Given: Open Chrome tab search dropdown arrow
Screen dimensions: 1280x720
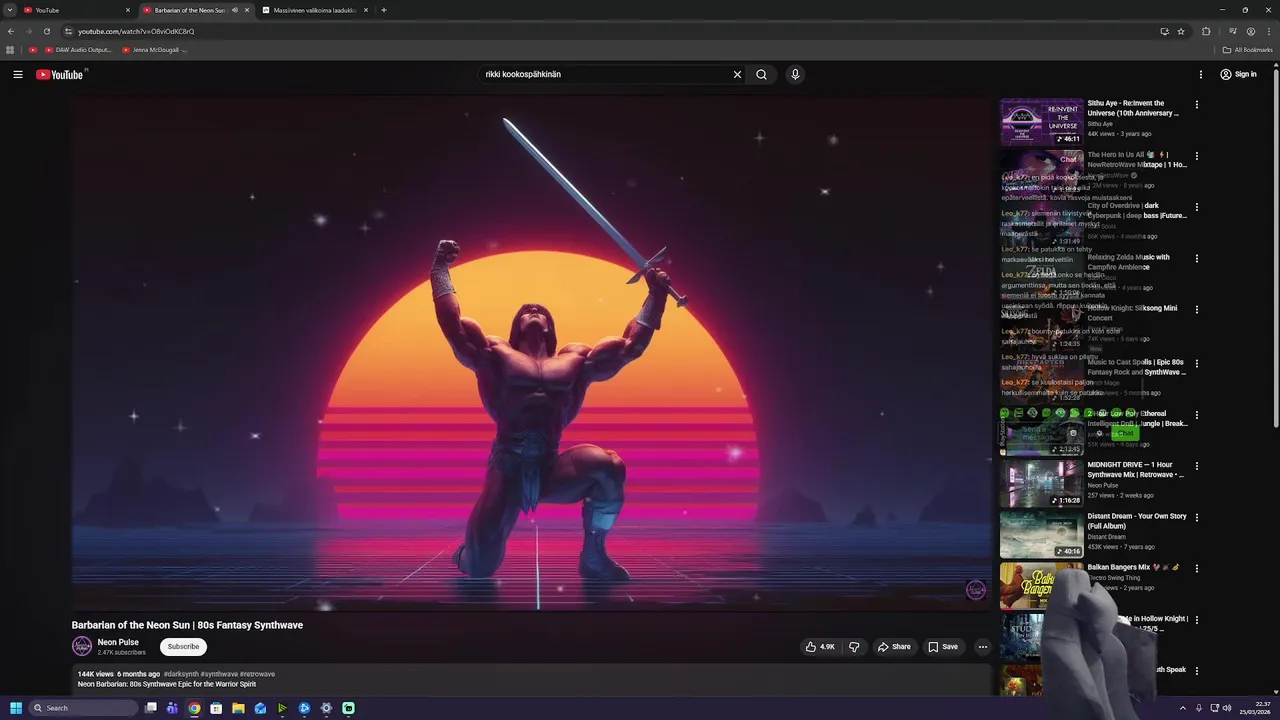Looking at the screenshot, I should [9, 10].
